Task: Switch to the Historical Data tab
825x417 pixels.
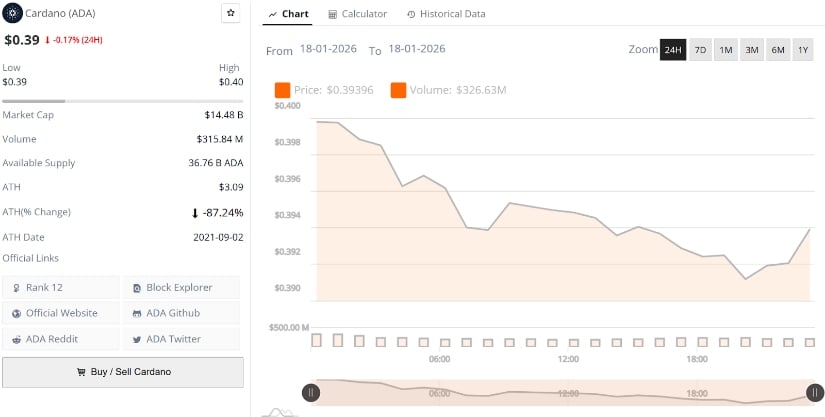Action: coord(446,14)
